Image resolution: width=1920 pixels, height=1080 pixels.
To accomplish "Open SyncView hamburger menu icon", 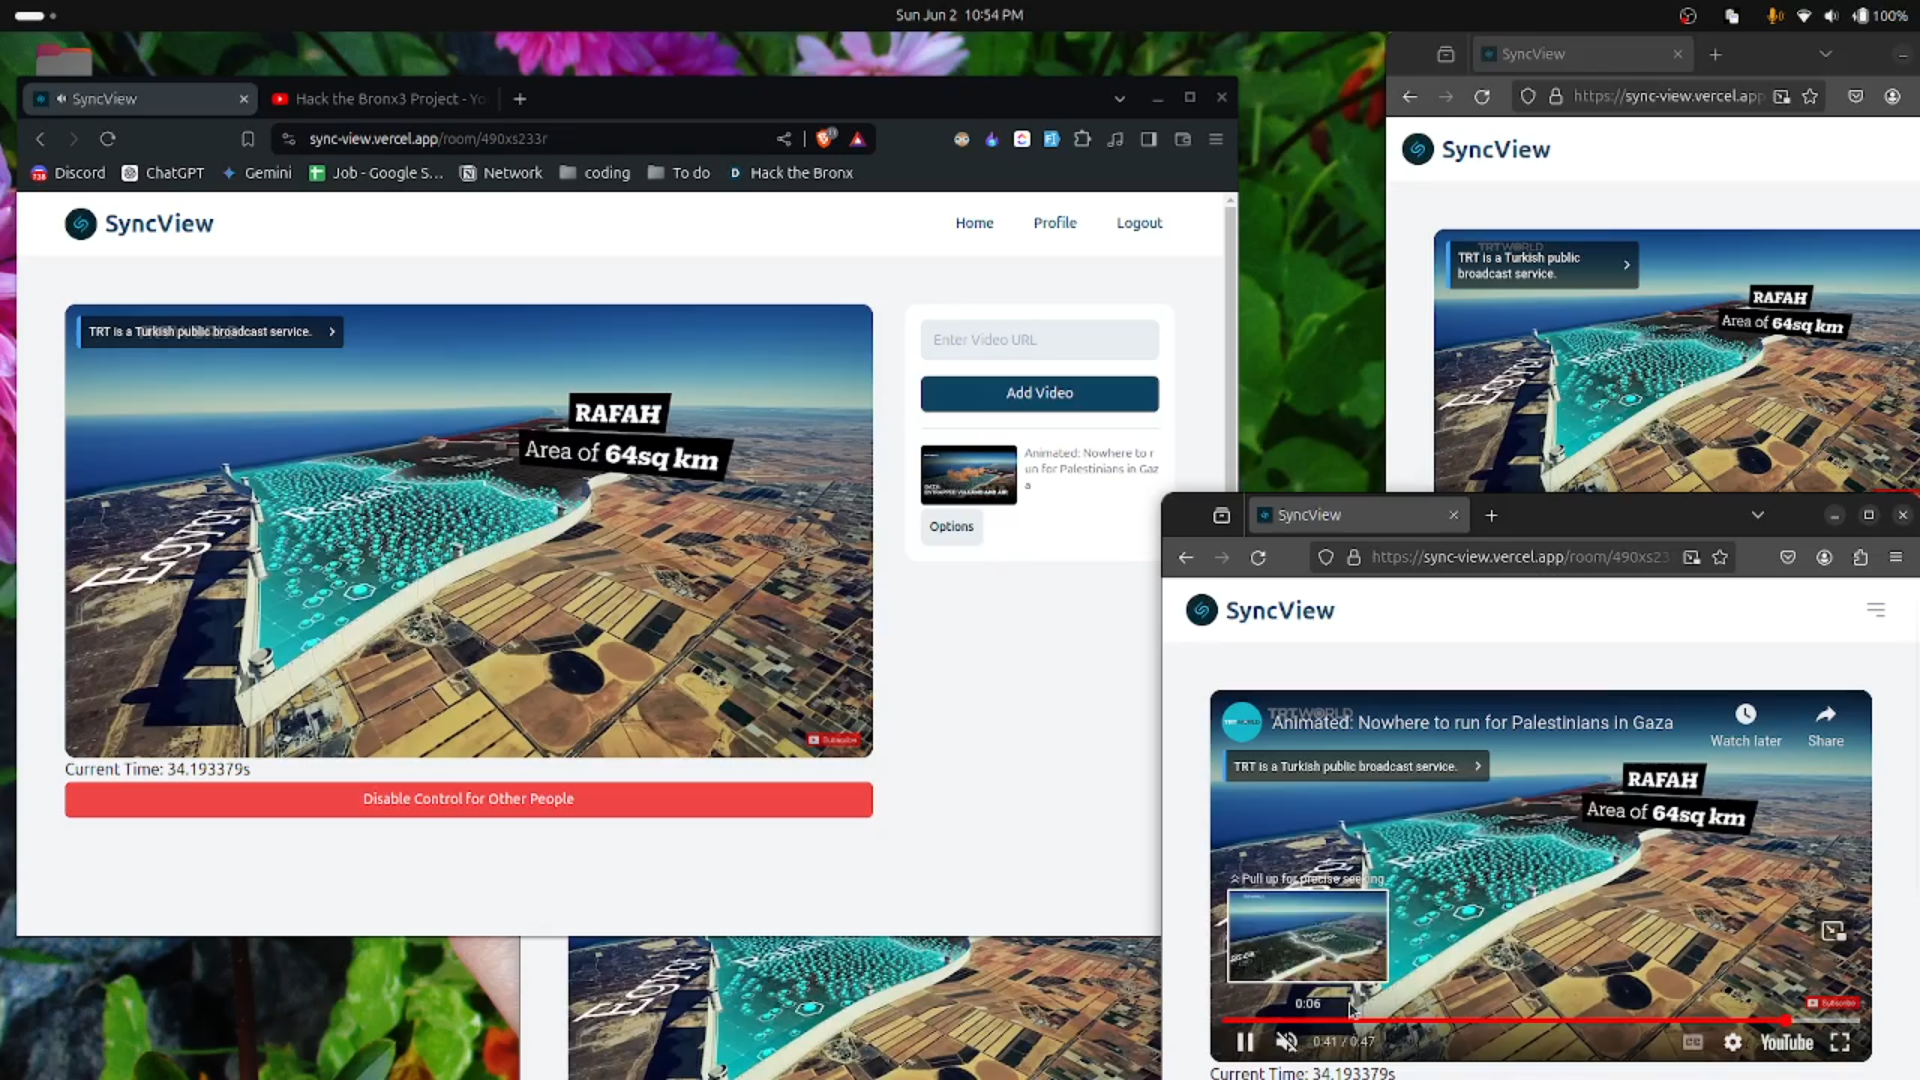I will (x=1875, y=610).
